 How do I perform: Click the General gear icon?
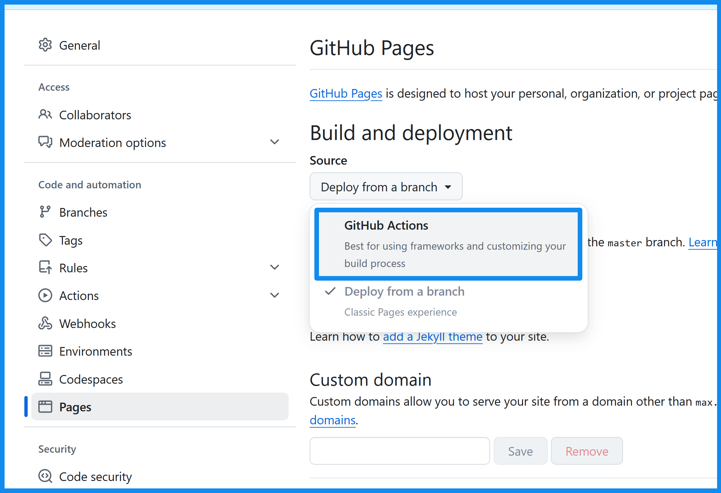coord(45,45)
